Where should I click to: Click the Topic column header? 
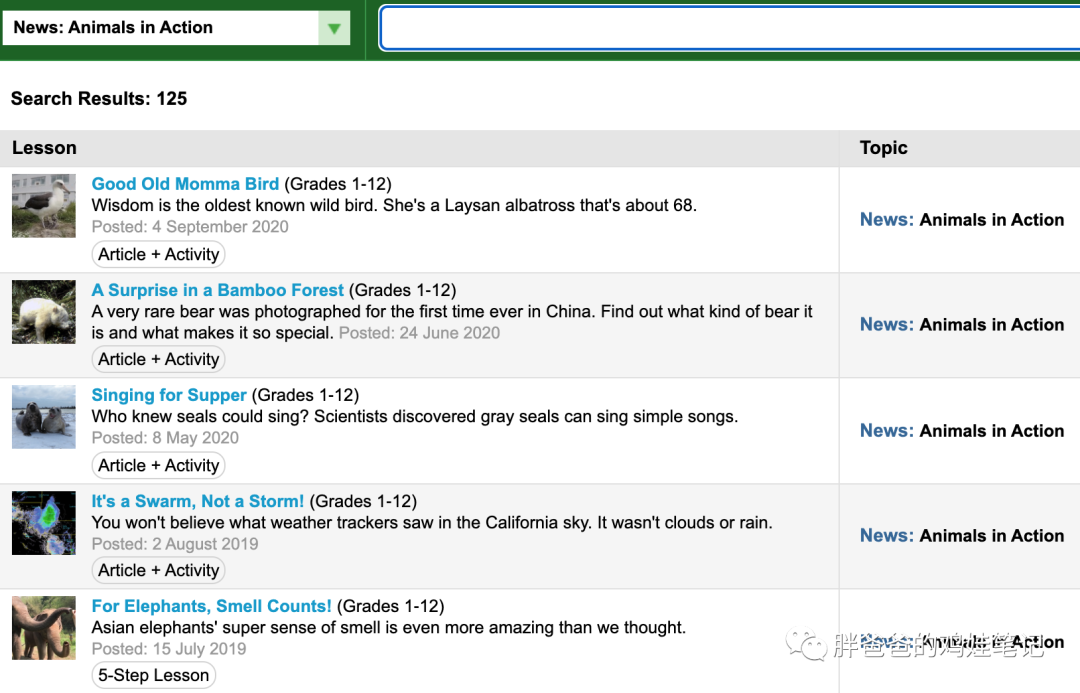(x=884, y=148)
